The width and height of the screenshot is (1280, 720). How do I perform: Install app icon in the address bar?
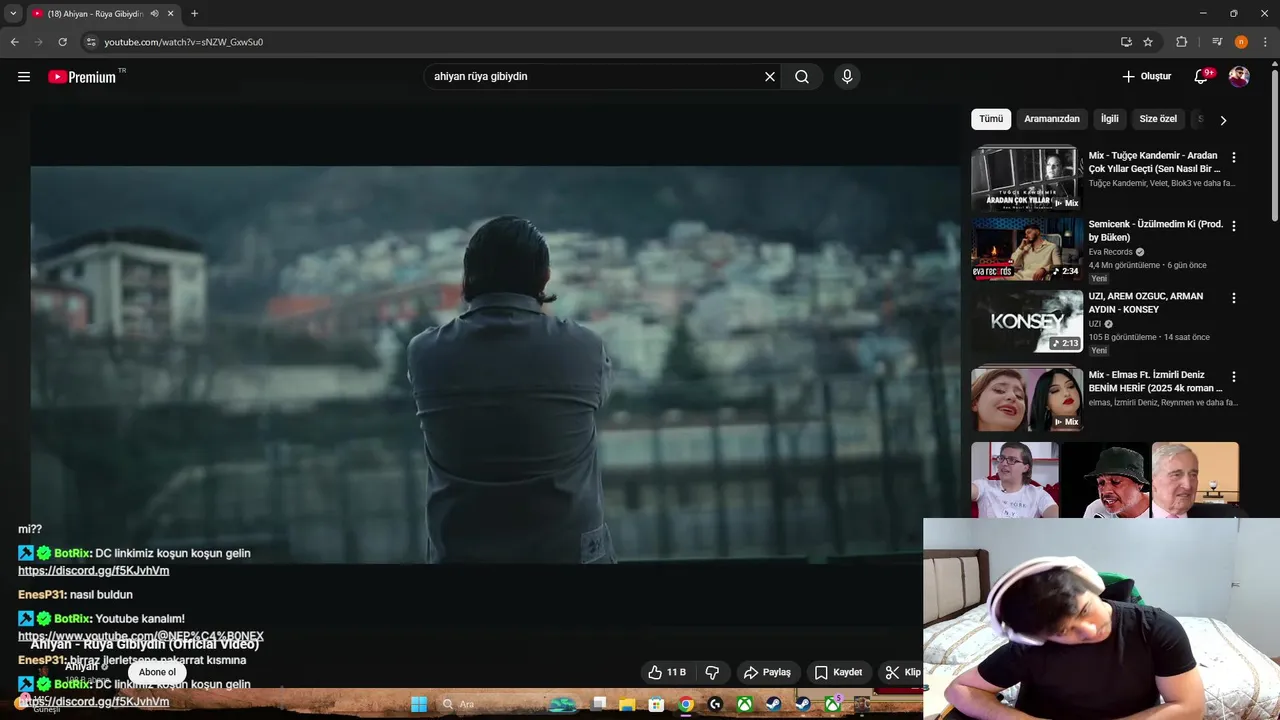pyautogui.click(x=1126, y=42)
